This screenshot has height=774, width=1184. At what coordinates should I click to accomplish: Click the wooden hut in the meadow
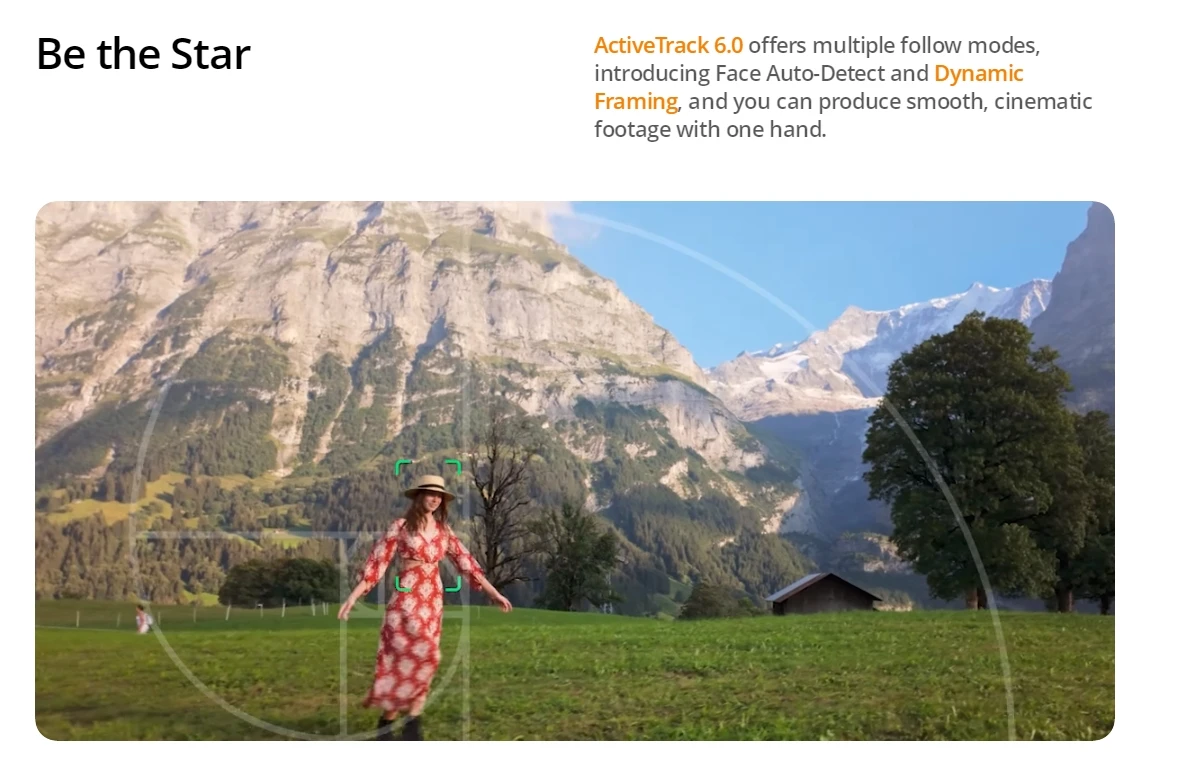822,593
